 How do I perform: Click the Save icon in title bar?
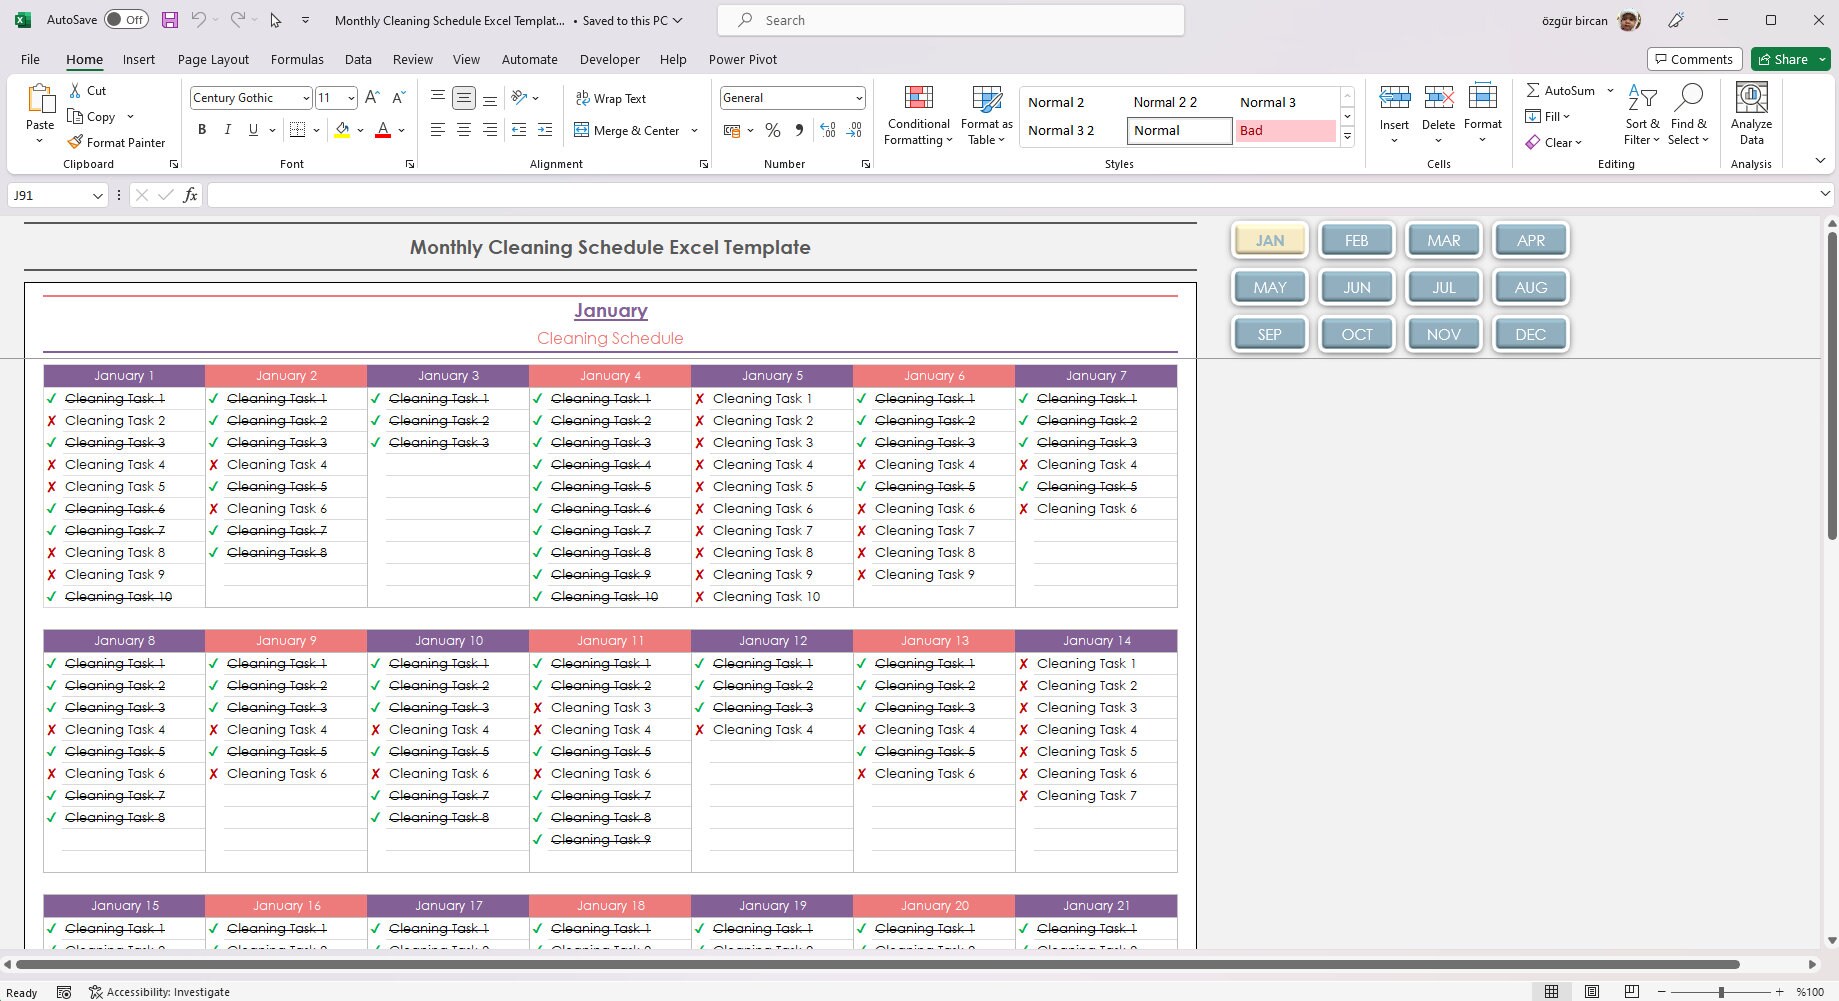(169, 20)
